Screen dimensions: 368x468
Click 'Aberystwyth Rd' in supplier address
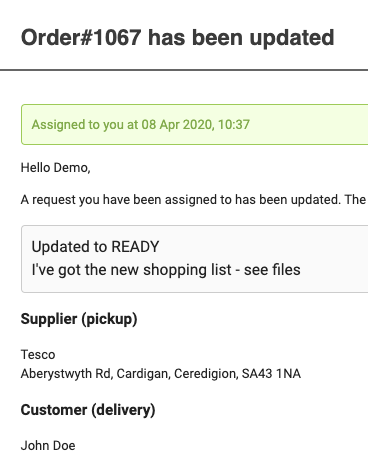66,374
